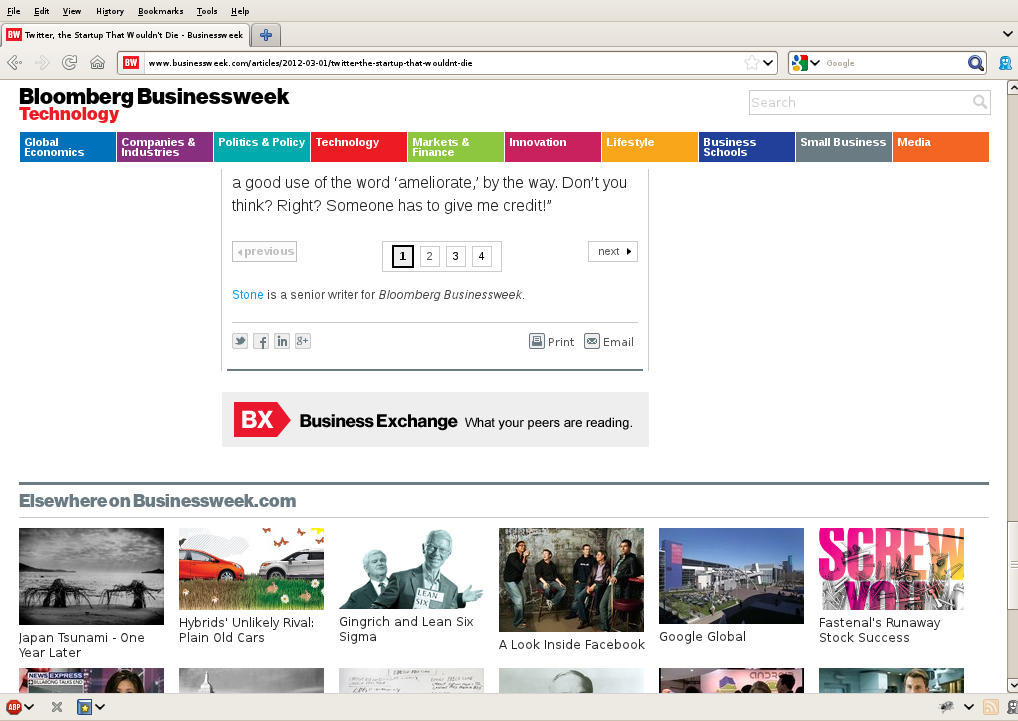Click the site search magnifier icon
Screen dimensions: 1018x721
(980, 102)
